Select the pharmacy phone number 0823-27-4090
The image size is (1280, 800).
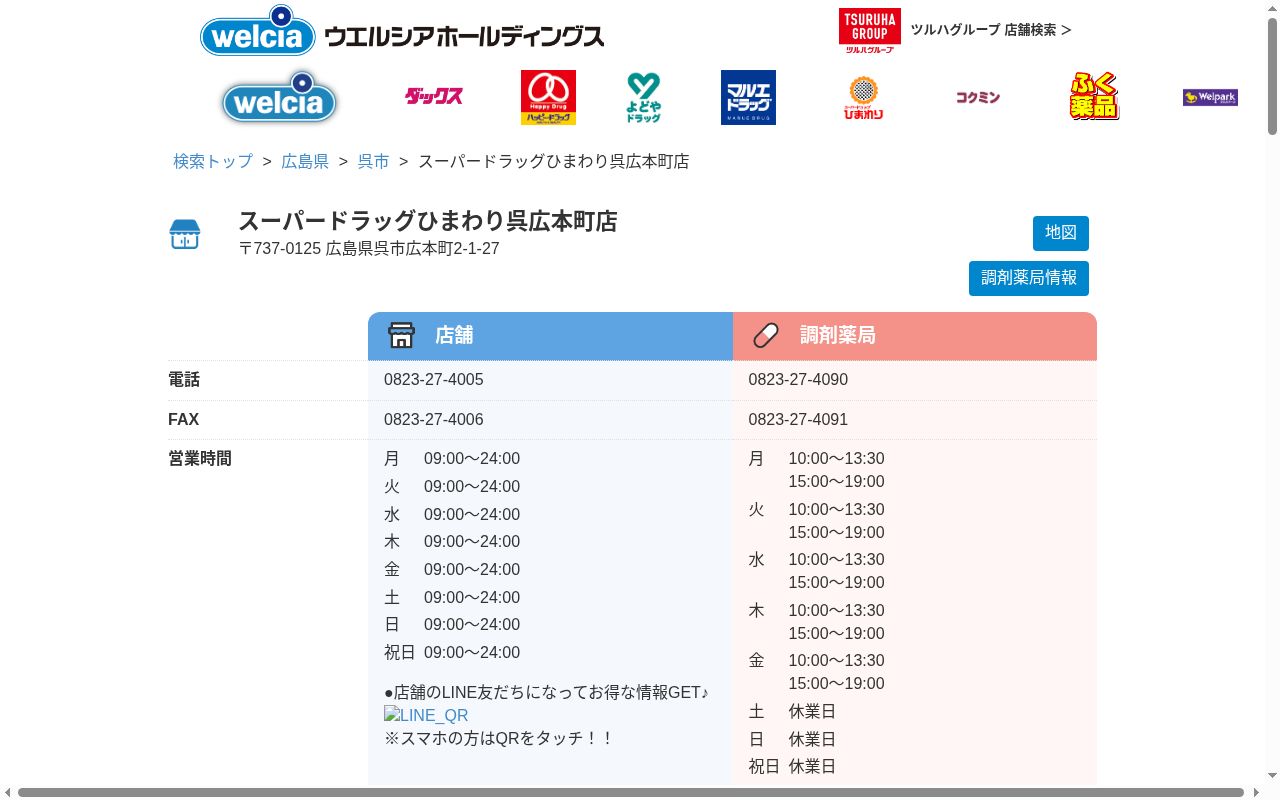click(798, 380)
